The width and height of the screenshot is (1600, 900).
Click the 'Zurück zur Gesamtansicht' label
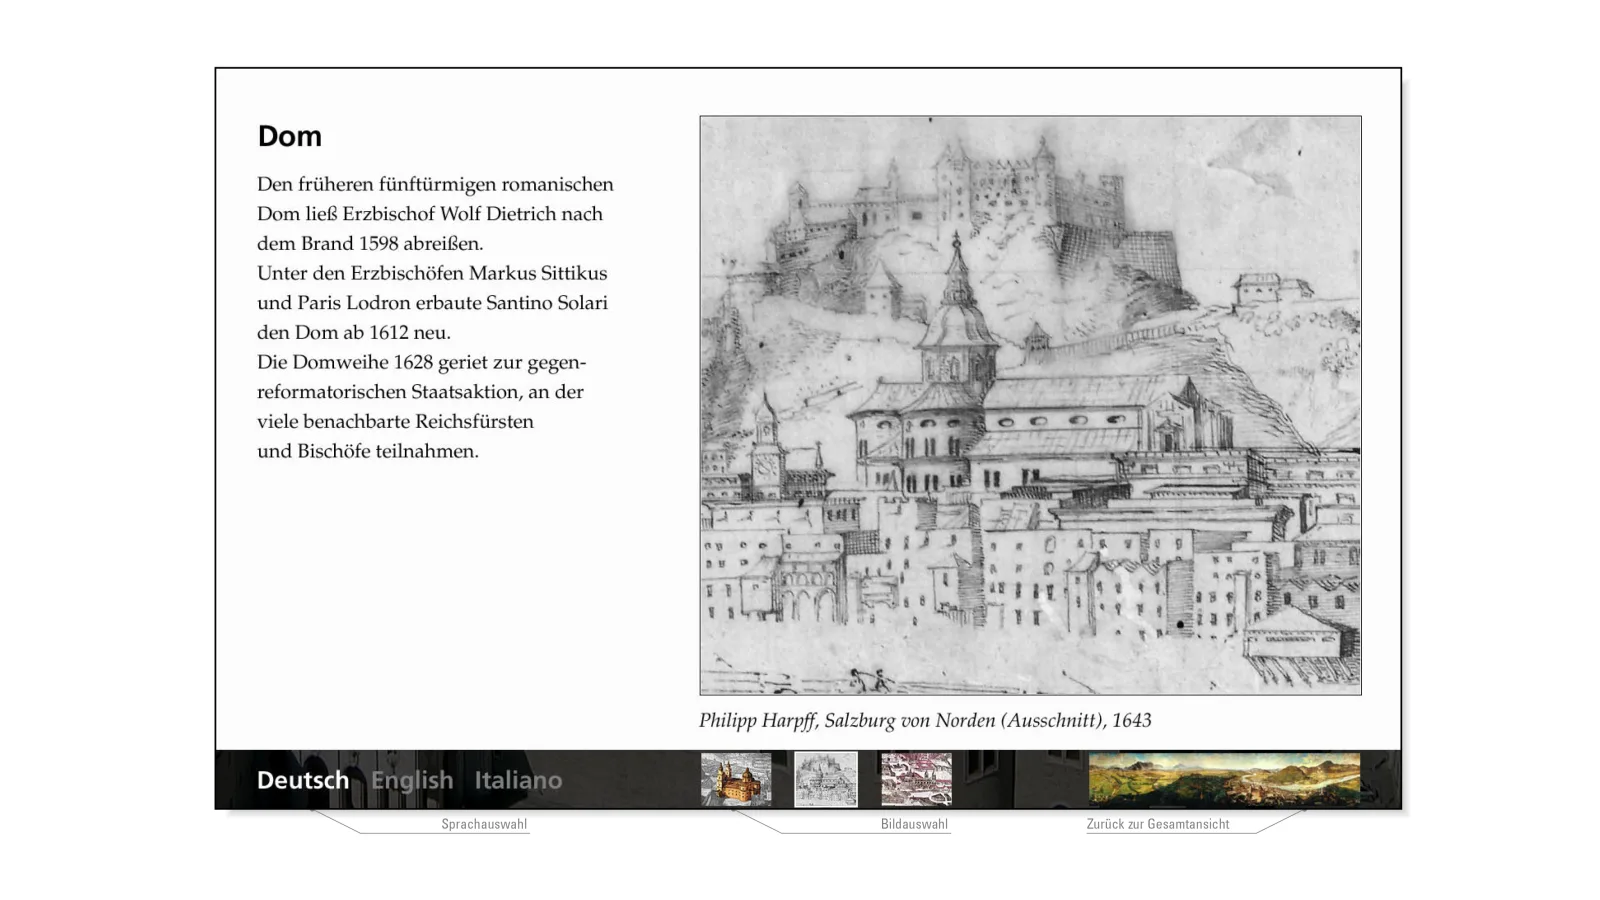click(x=1158, y=824)
